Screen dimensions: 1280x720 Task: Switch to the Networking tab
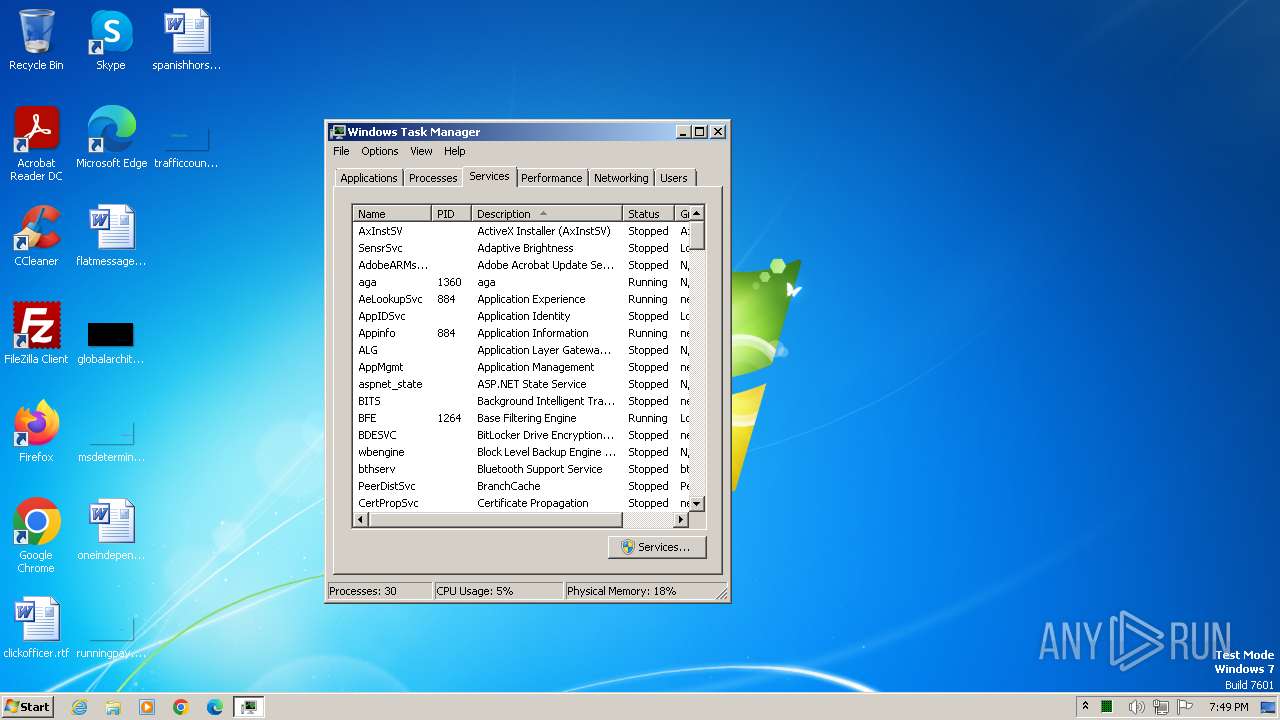(x=621, y=178)
